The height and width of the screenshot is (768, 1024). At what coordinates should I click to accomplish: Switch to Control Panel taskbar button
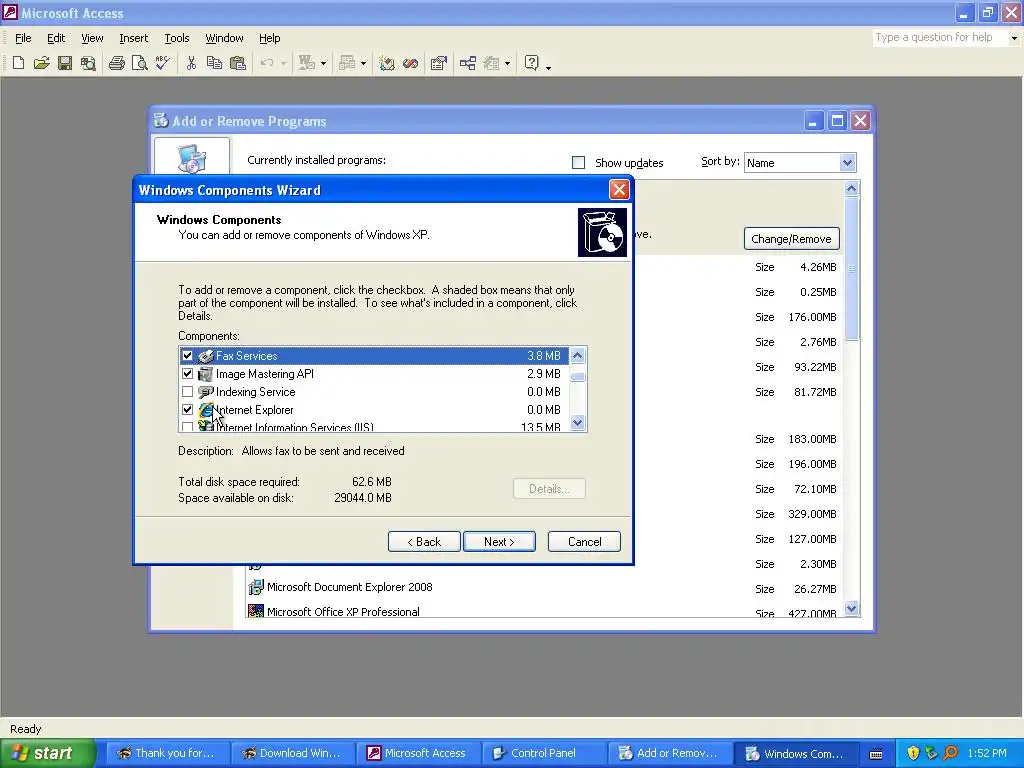click(544, 753)
